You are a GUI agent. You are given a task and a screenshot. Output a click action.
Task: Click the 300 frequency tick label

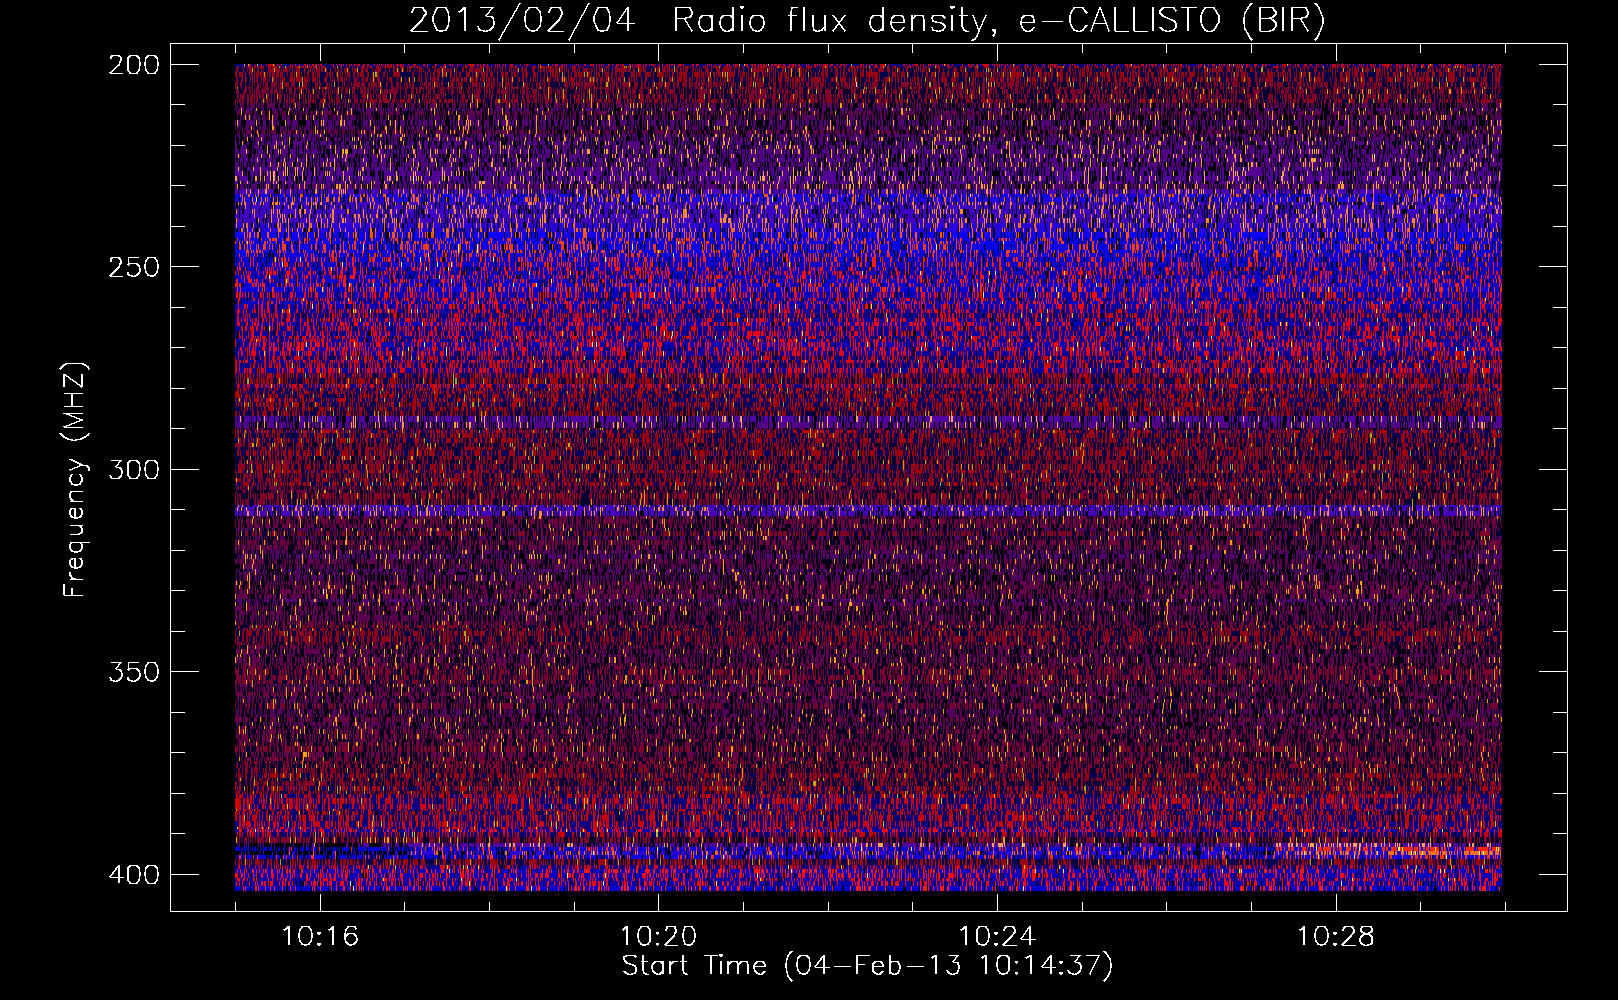133,470
